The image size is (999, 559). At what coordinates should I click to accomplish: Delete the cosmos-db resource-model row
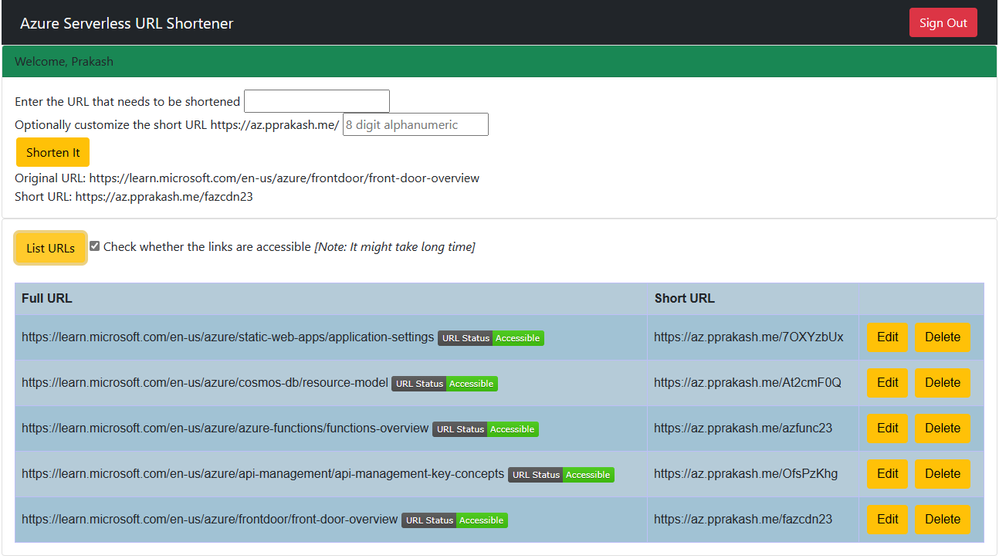point(942,382)
